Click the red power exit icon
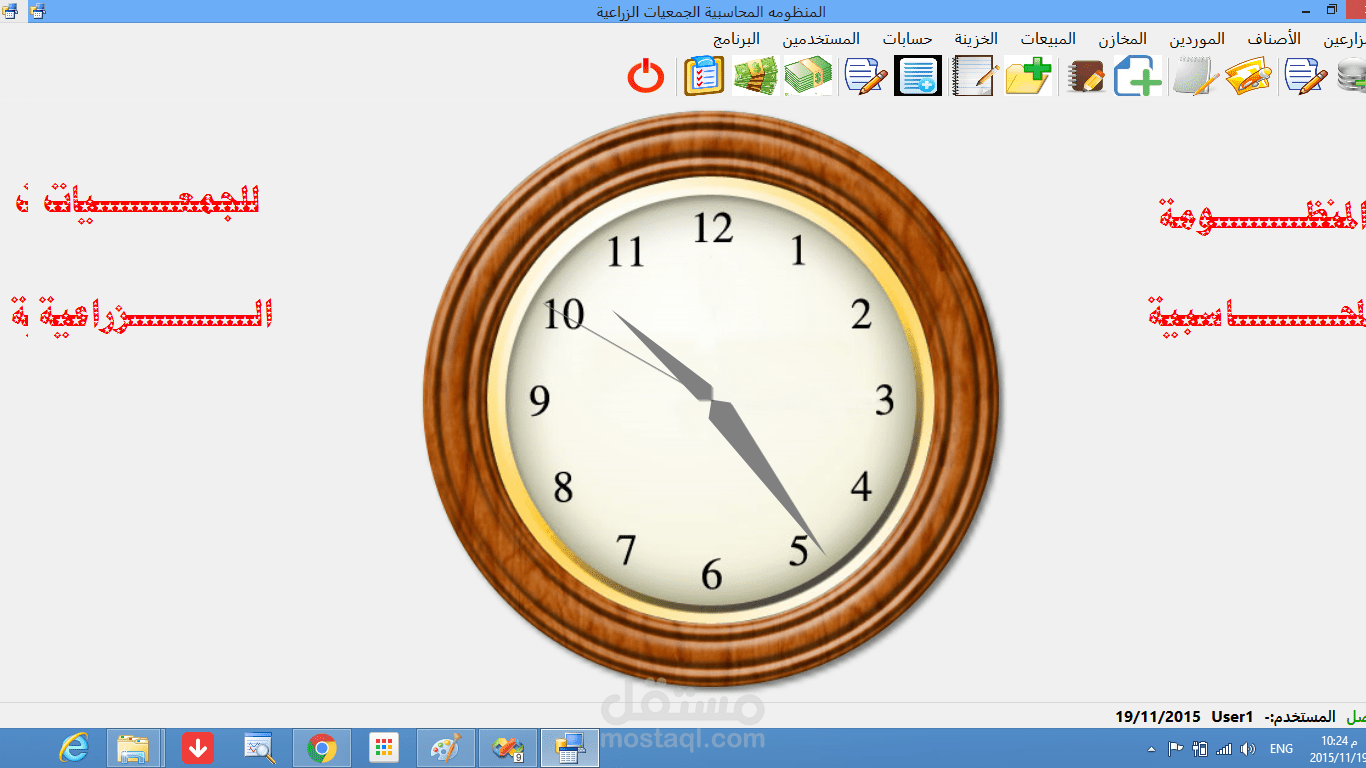Screen dimensions: 1366x768 click(646, 76)
